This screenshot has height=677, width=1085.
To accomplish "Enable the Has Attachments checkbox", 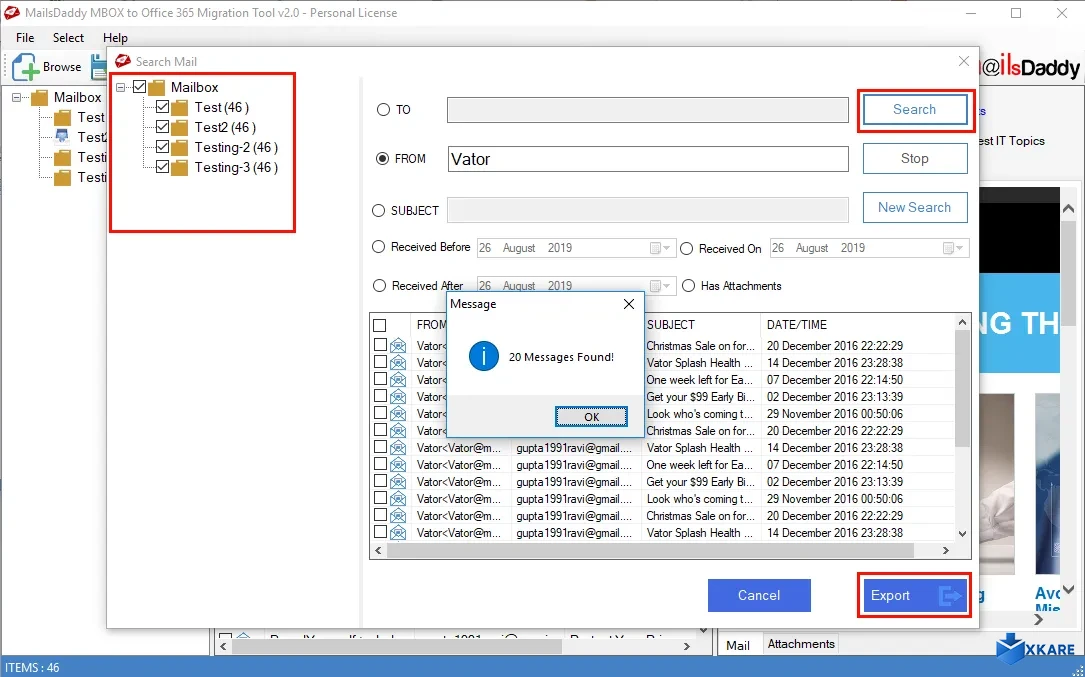I will tap(689, 285).
